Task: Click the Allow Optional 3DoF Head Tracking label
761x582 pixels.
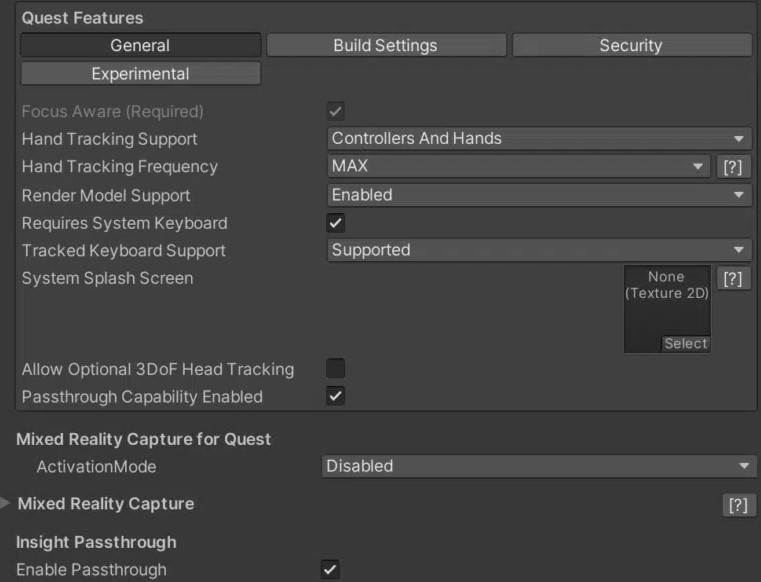Action: coord(158,369)
